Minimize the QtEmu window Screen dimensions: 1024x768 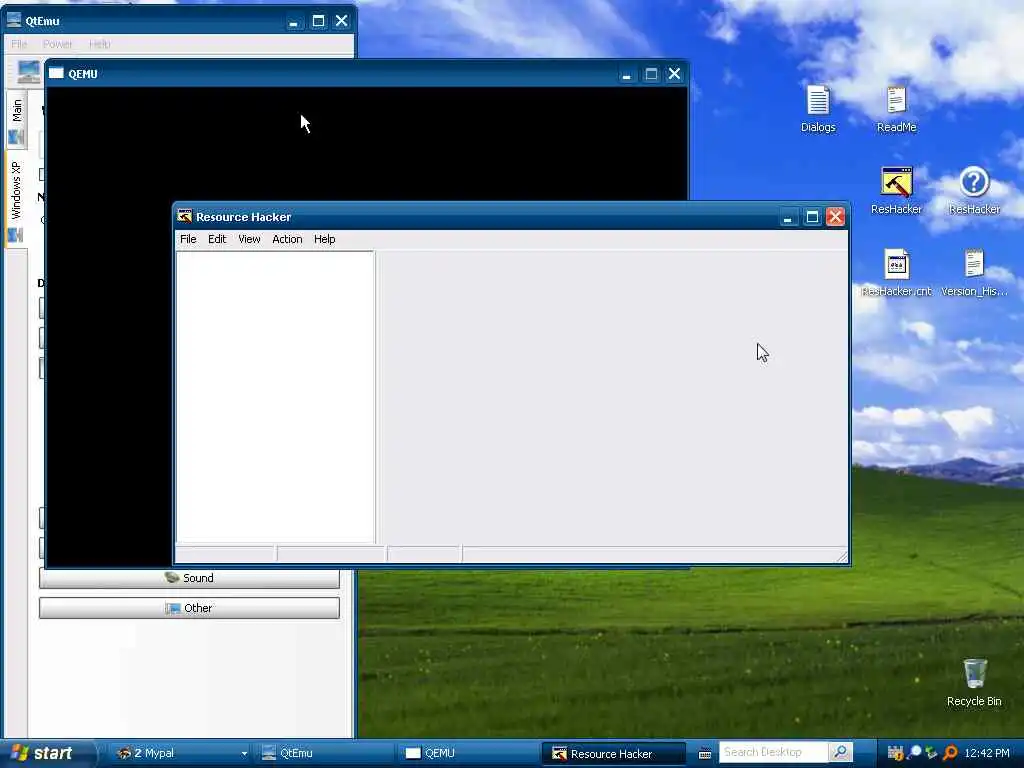pos(293,21)
